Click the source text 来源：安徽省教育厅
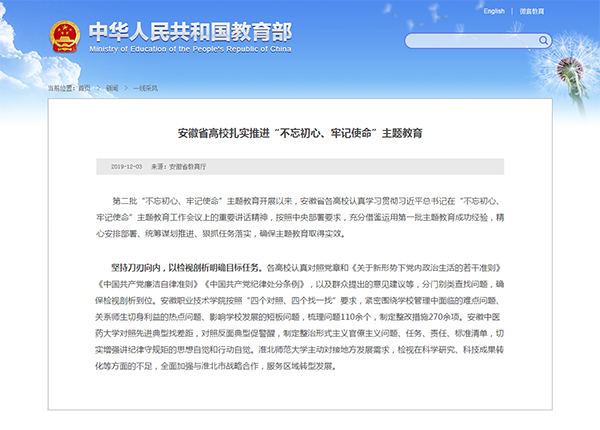Image resolution: width=600 pixels, height=430 pixels. click(x=178, y=166)
